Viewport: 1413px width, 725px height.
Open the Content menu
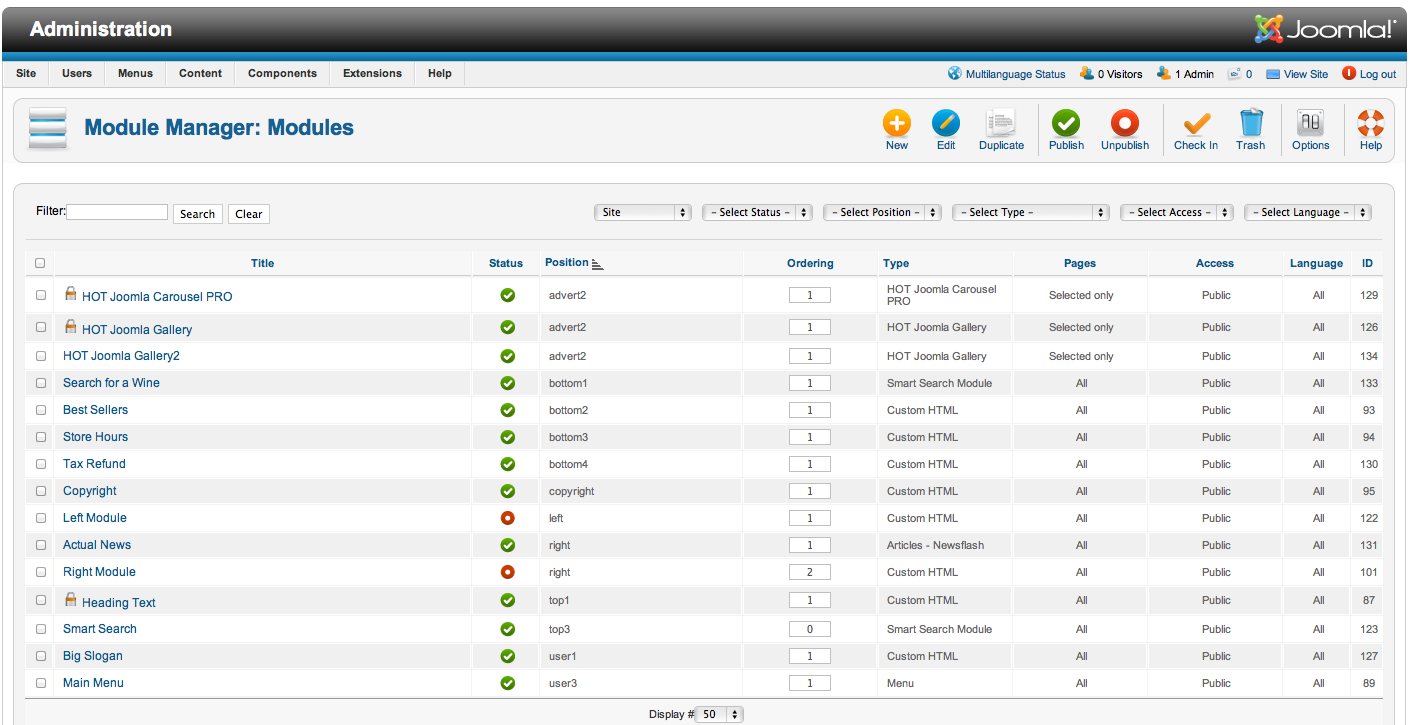coord(200,73)
